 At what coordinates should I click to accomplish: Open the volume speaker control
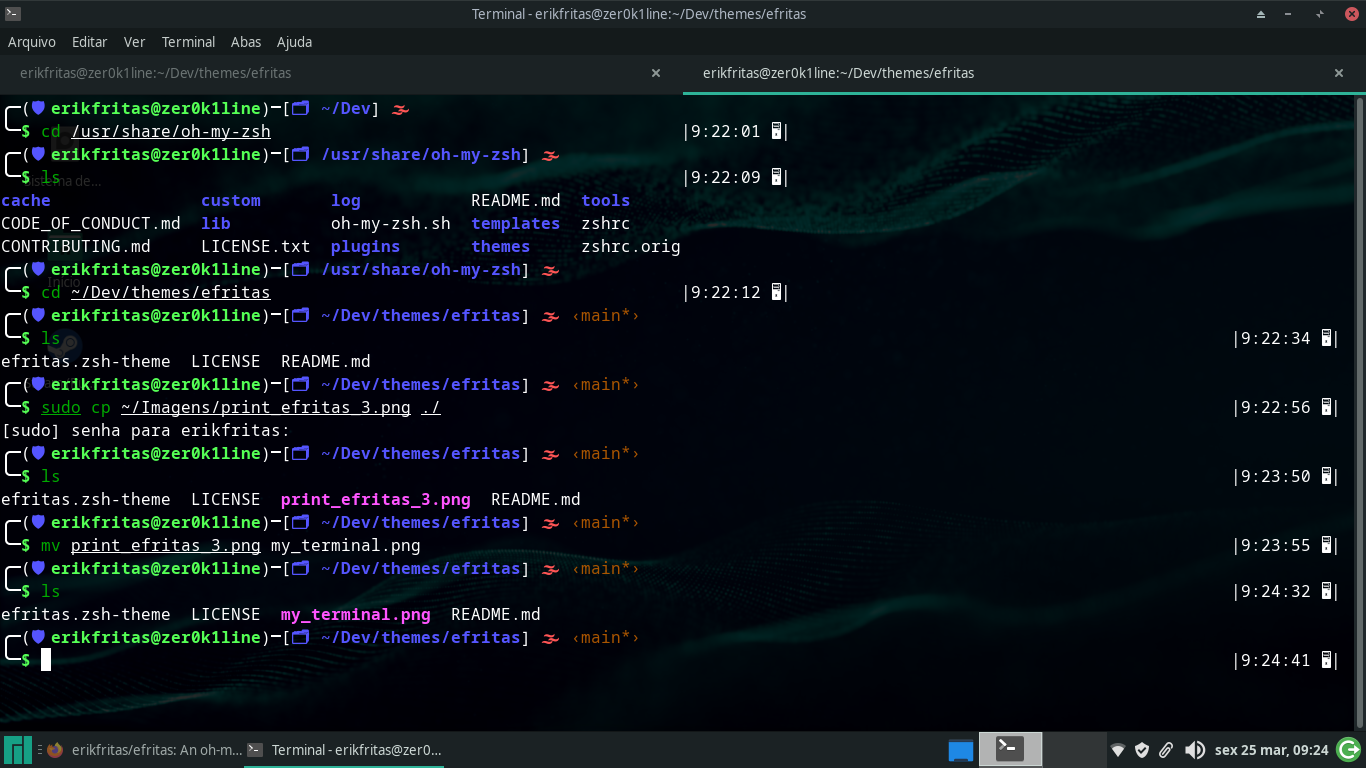(1194, 750)
